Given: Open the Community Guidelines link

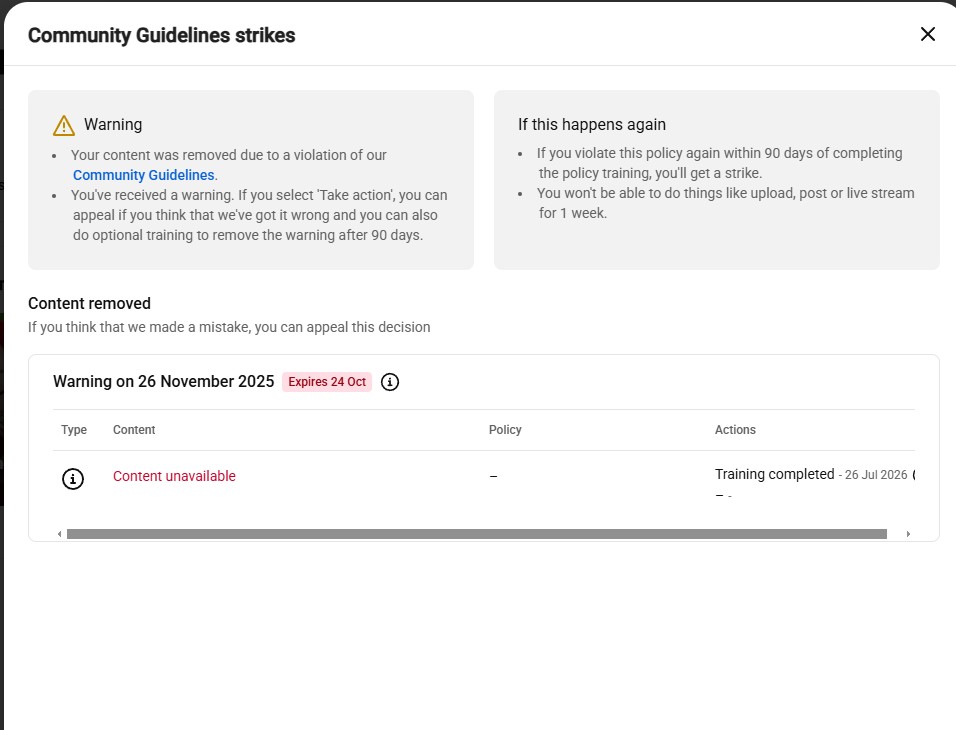Looking at the screenshot, I should tap(144, 175).
